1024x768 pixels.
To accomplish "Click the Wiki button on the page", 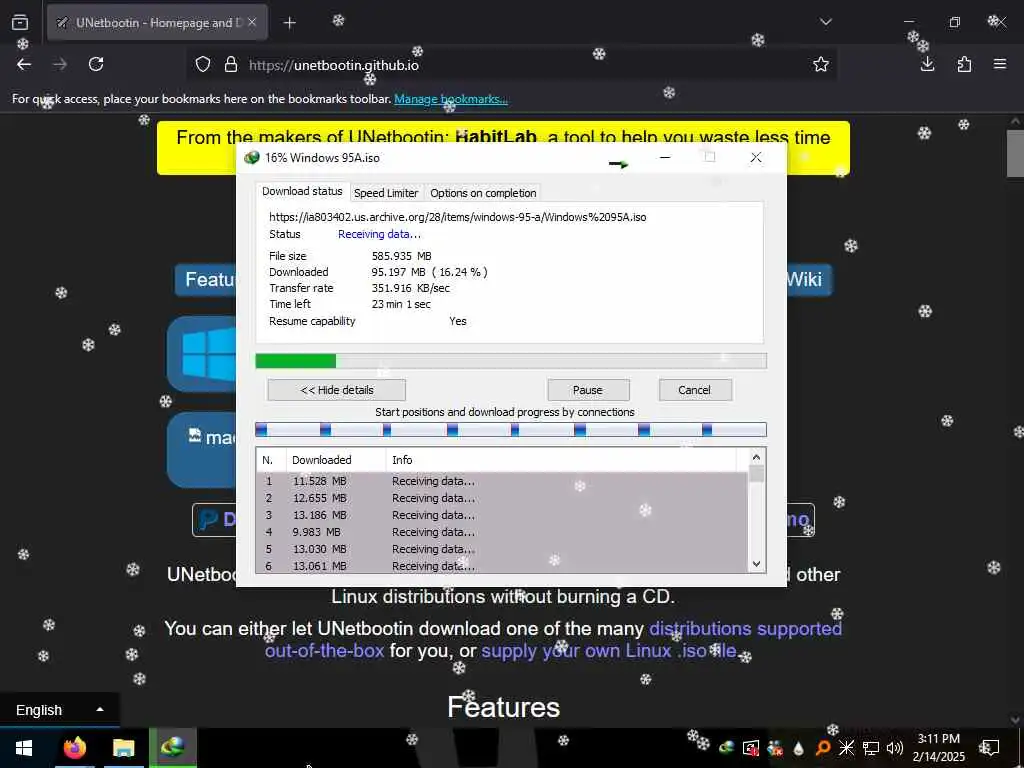I will pyautogui.click(x=803, y=280).
